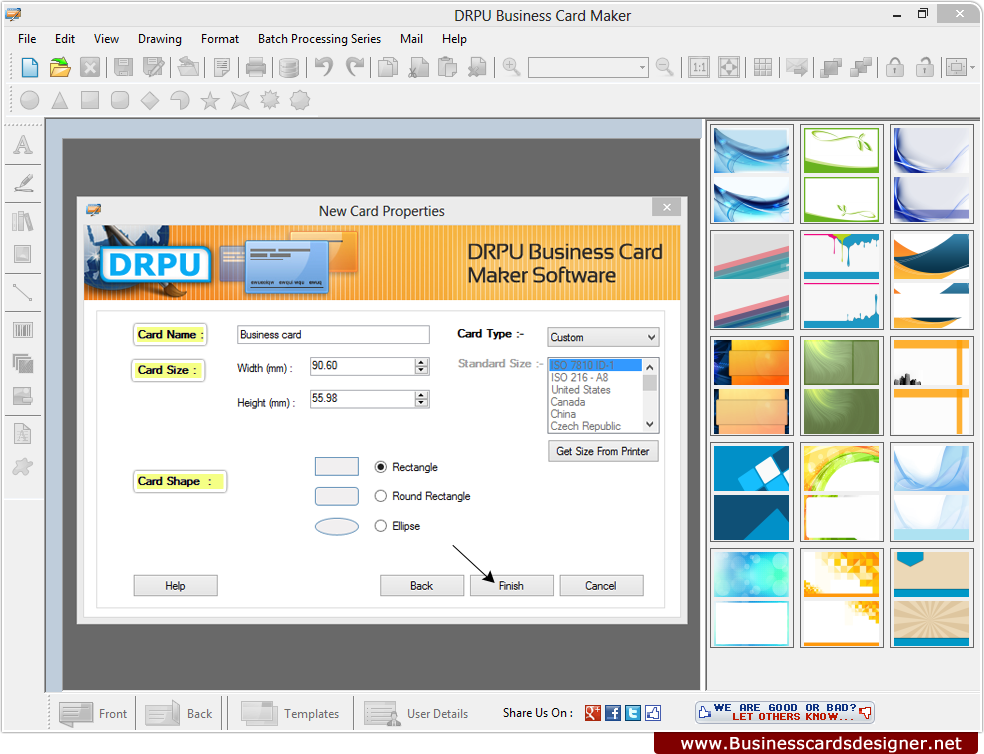Image resolution: width=984 pixels, height=754 pixels.
Task: Click the database toolbar icon
Action: point(289,67)
